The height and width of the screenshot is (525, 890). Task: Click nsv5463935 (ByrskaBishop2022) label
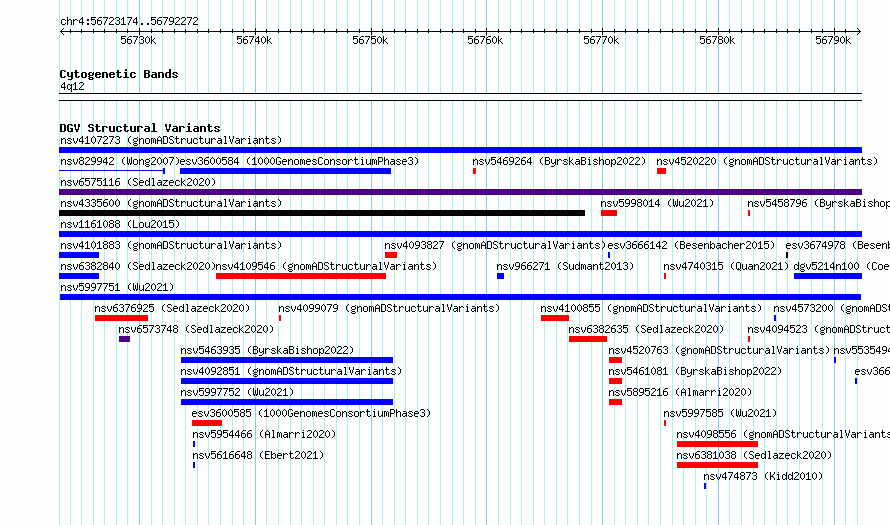tap(267, 350)
